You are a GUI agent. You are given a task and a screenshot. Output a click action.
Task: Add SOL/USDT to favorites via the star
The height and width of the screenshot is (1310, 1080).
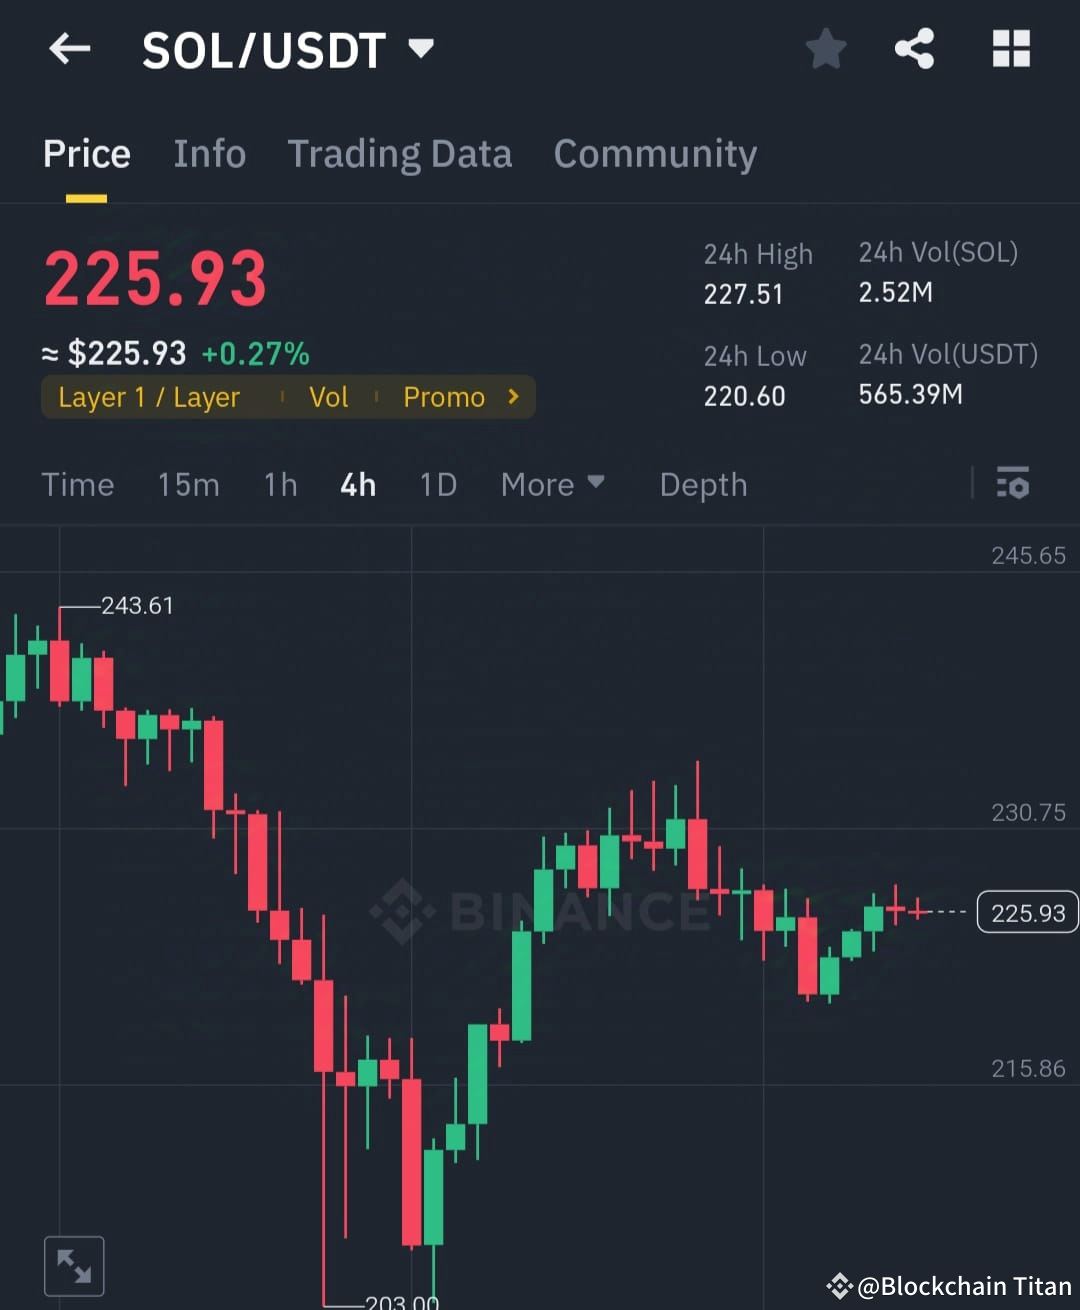pyautogui.click(x=826, y=48)
